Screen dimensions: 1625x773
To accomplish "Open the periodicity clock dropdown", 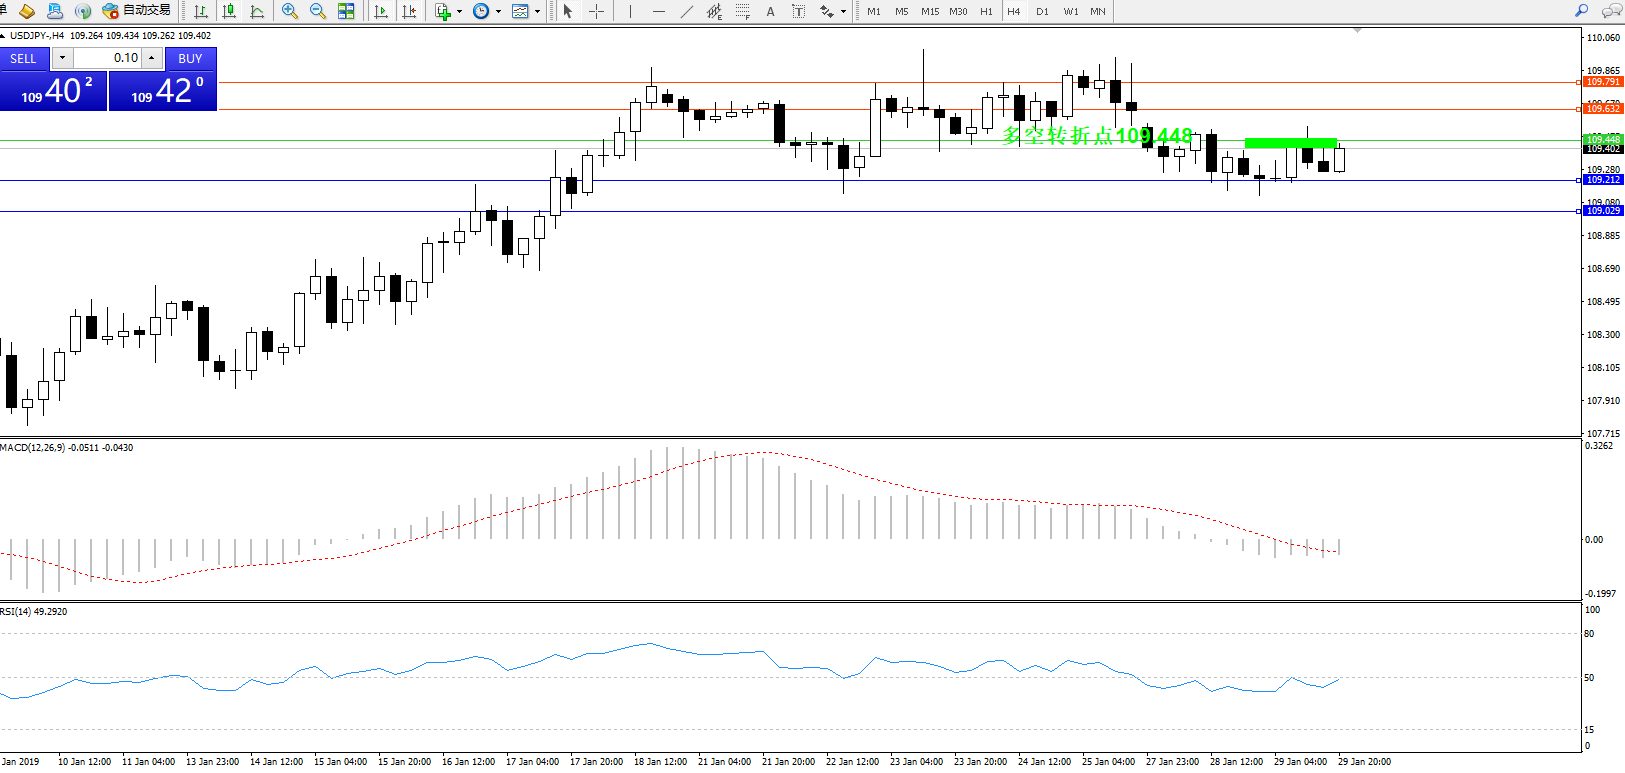I will pos(498,12).
